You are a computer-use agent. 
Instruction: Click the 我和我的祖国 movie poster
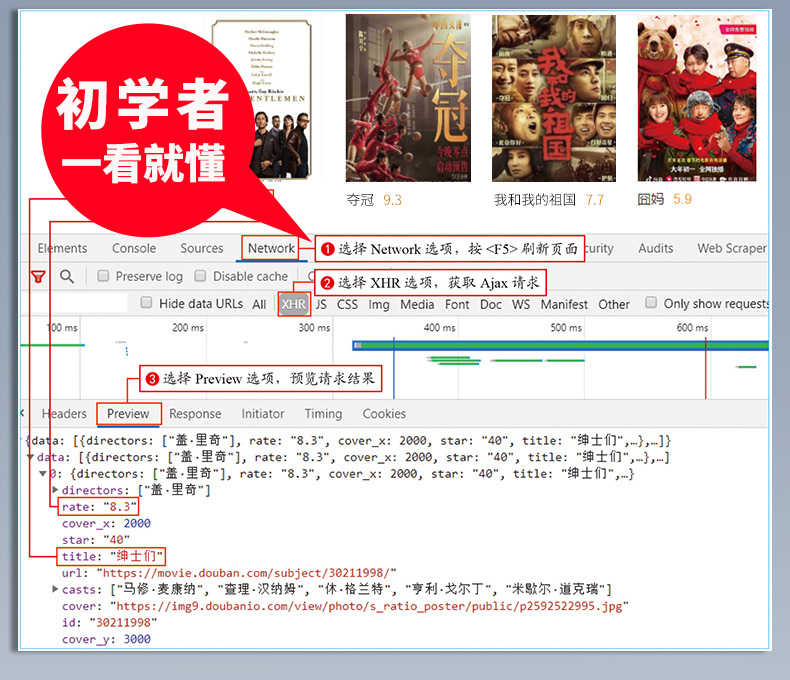click(x=554, y=98)
